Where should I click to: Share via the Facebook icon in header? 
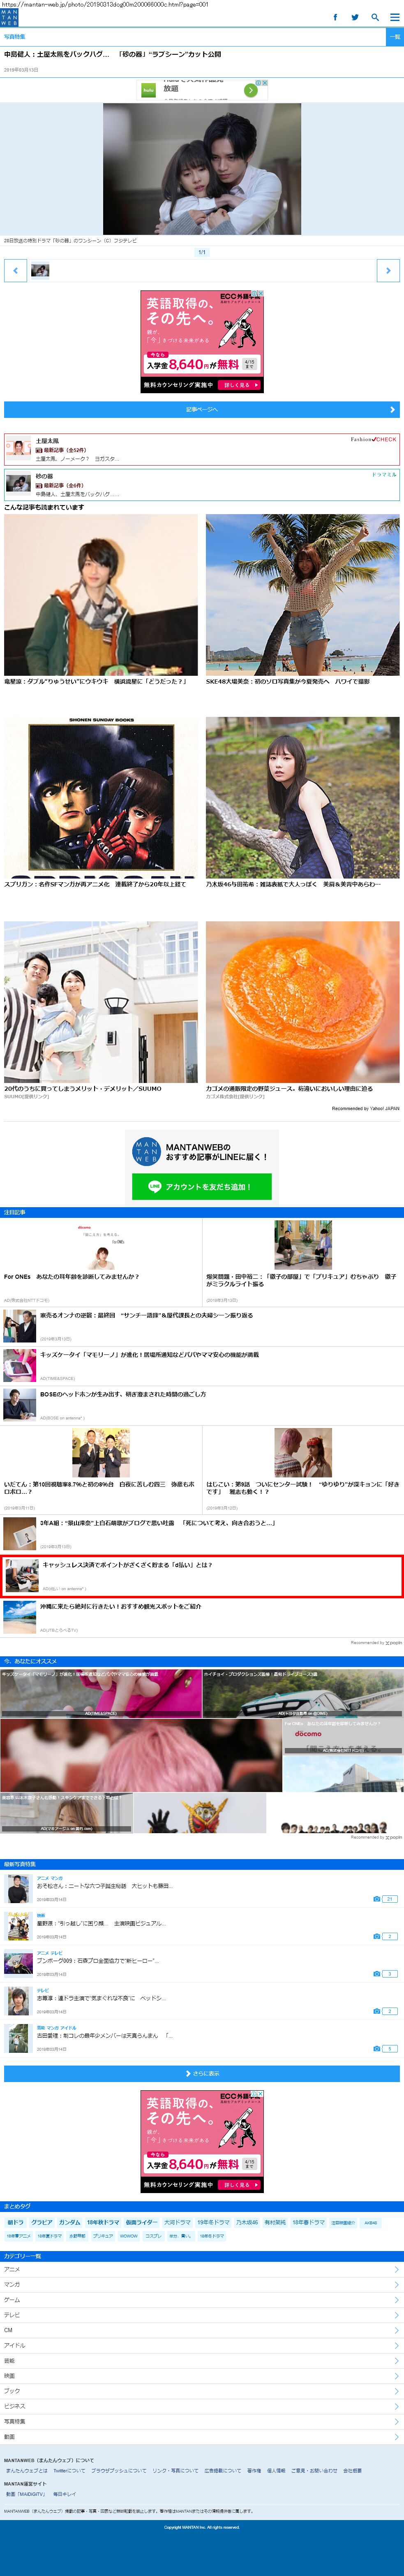335,17
